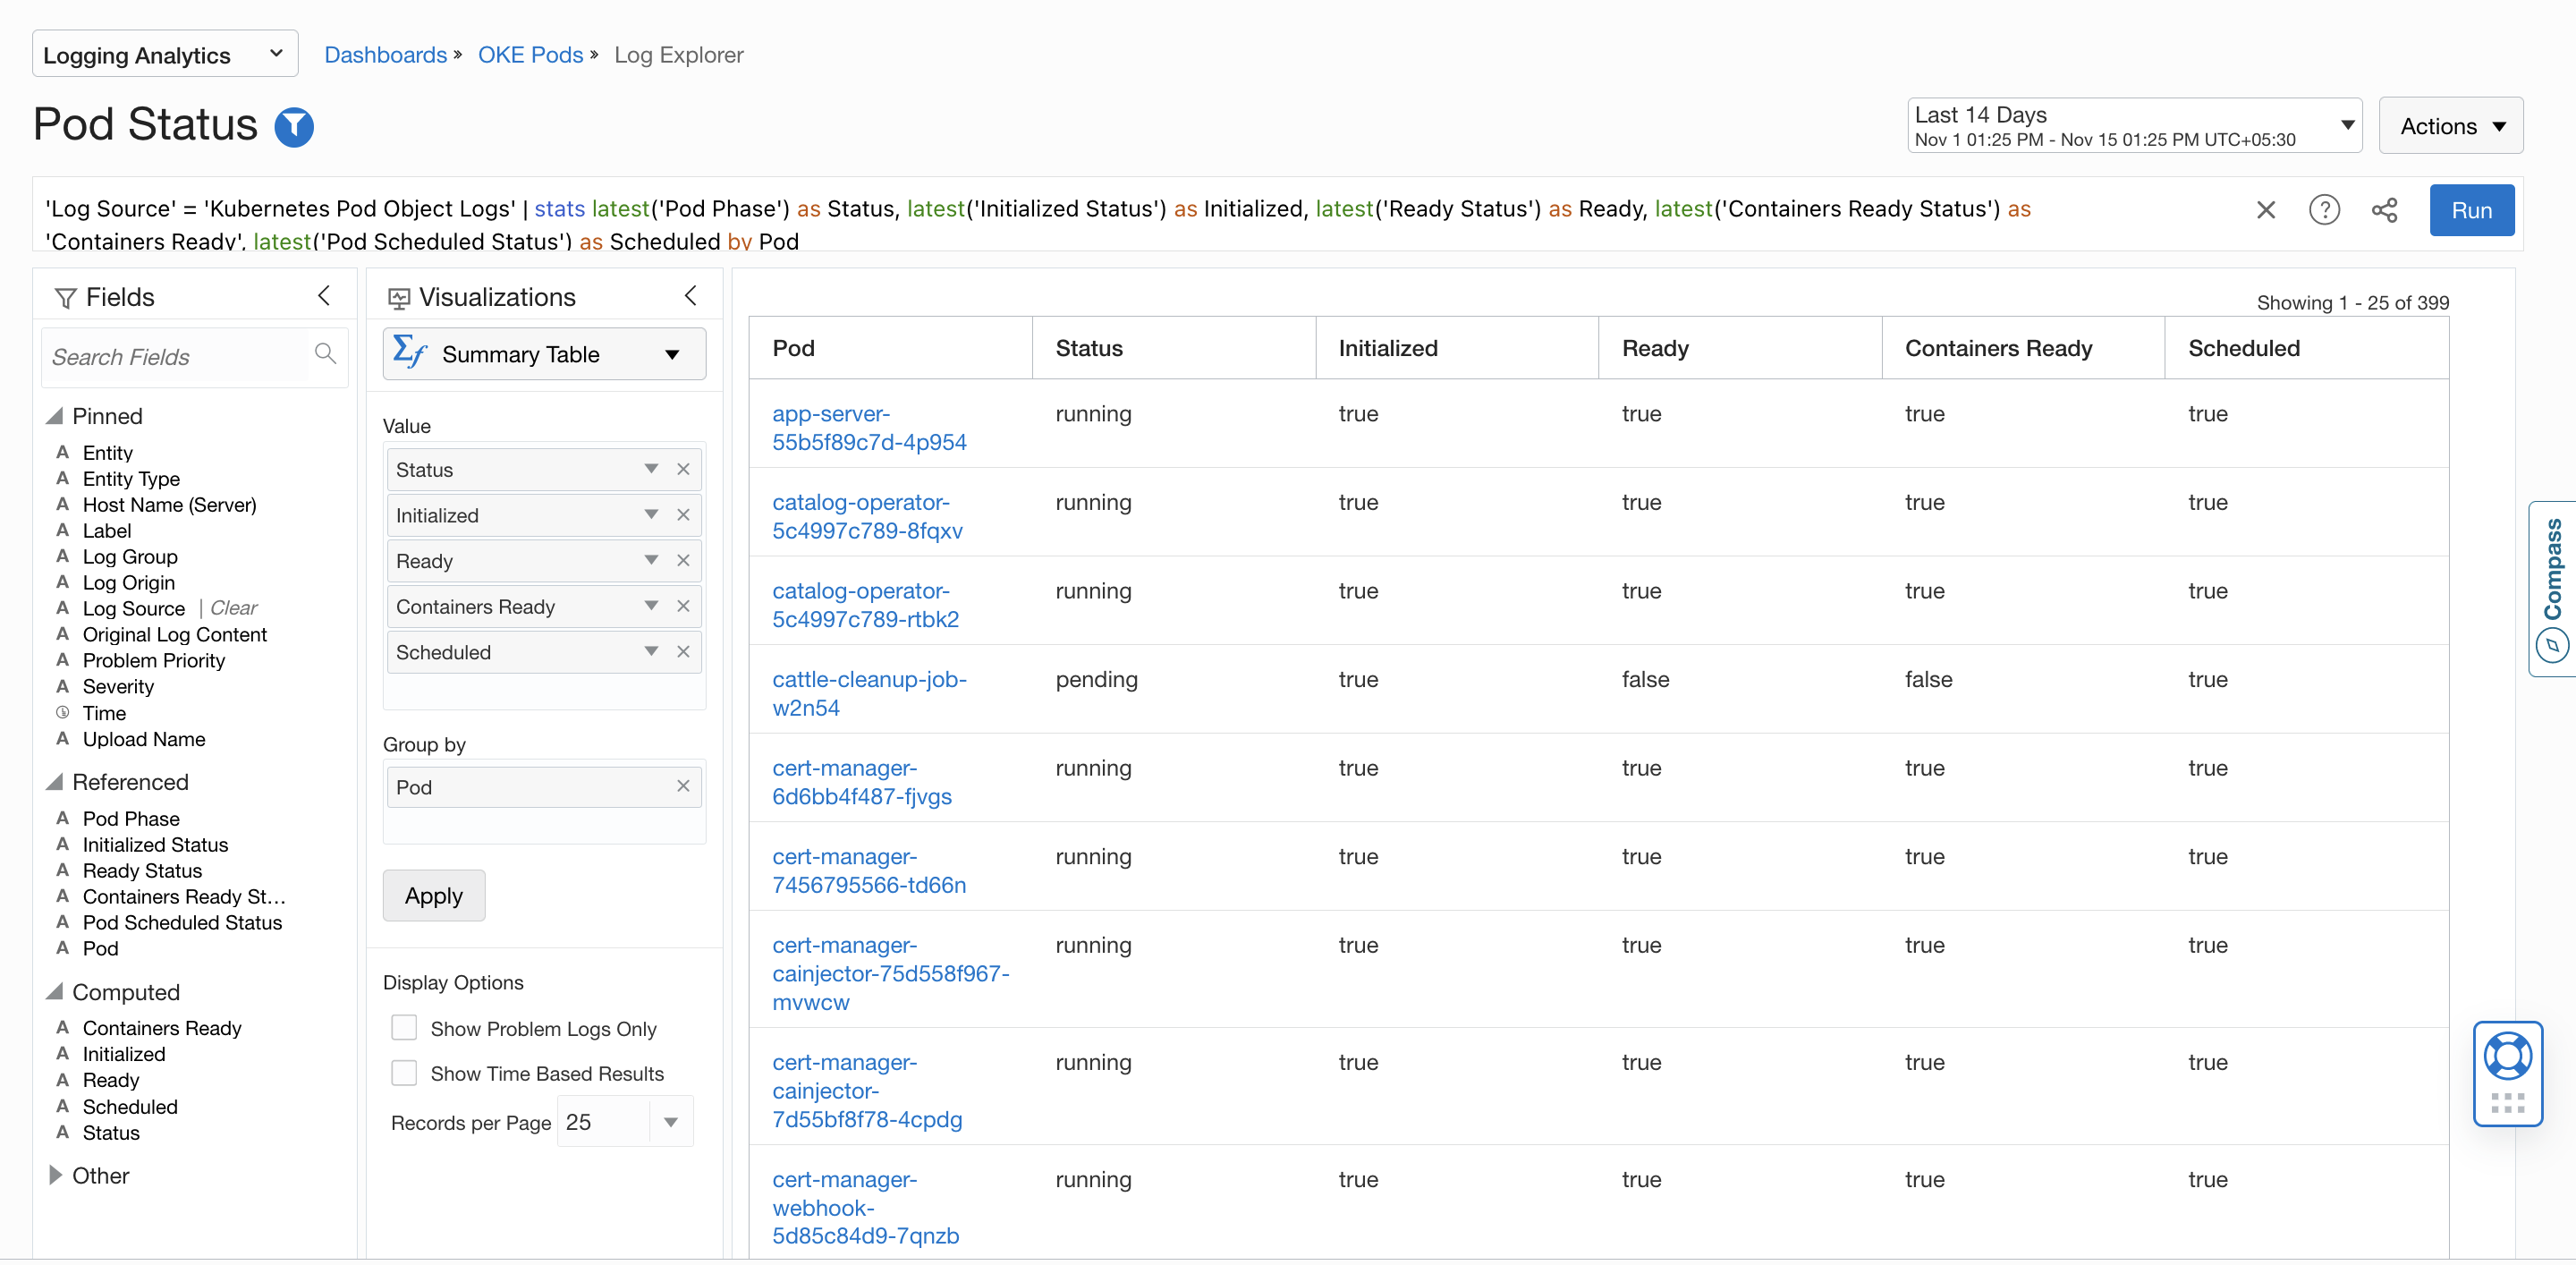
Task: Open the query help icon
Action: click(x=2325, y=210)
